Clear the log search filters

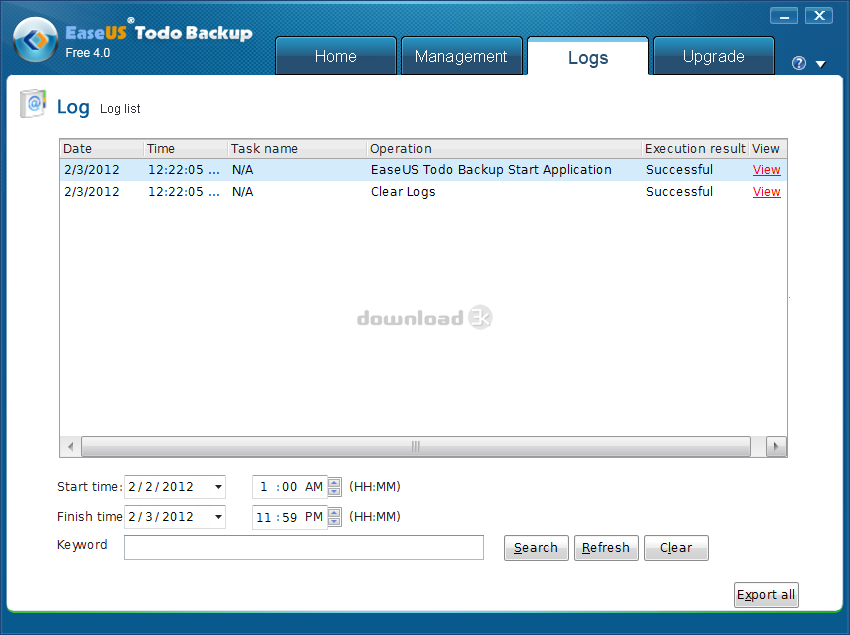point(676,548)
